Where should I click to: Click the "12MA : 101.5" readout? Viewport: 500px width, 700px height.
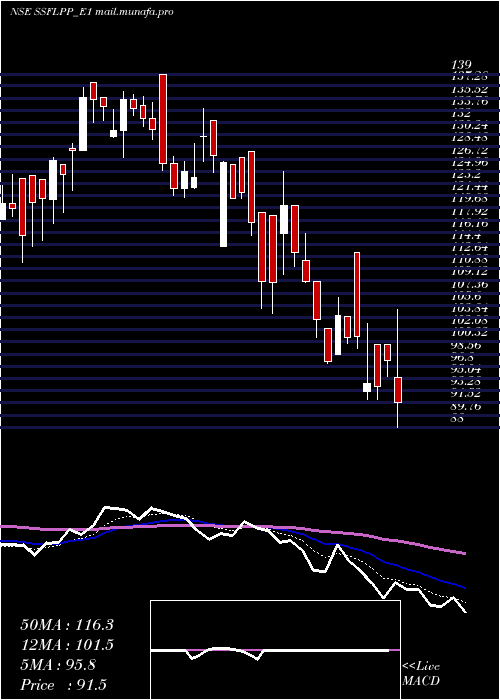tap(67, 646)
